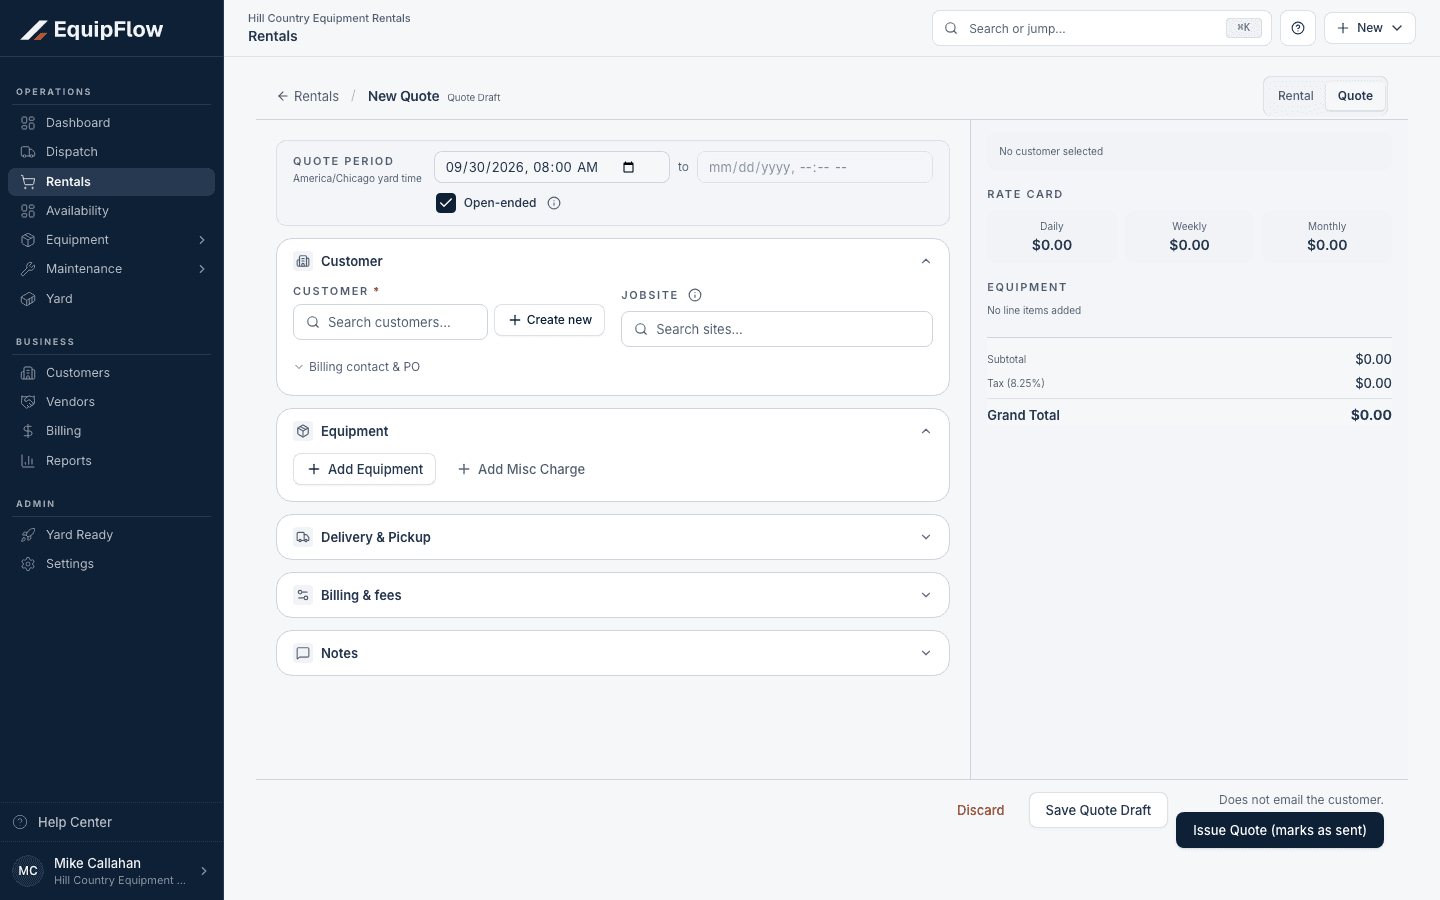This screenshot has width=1440, height=900.
Task: Click Add Misc Charge
Action: pyautogui.click(x=521, y=469)
